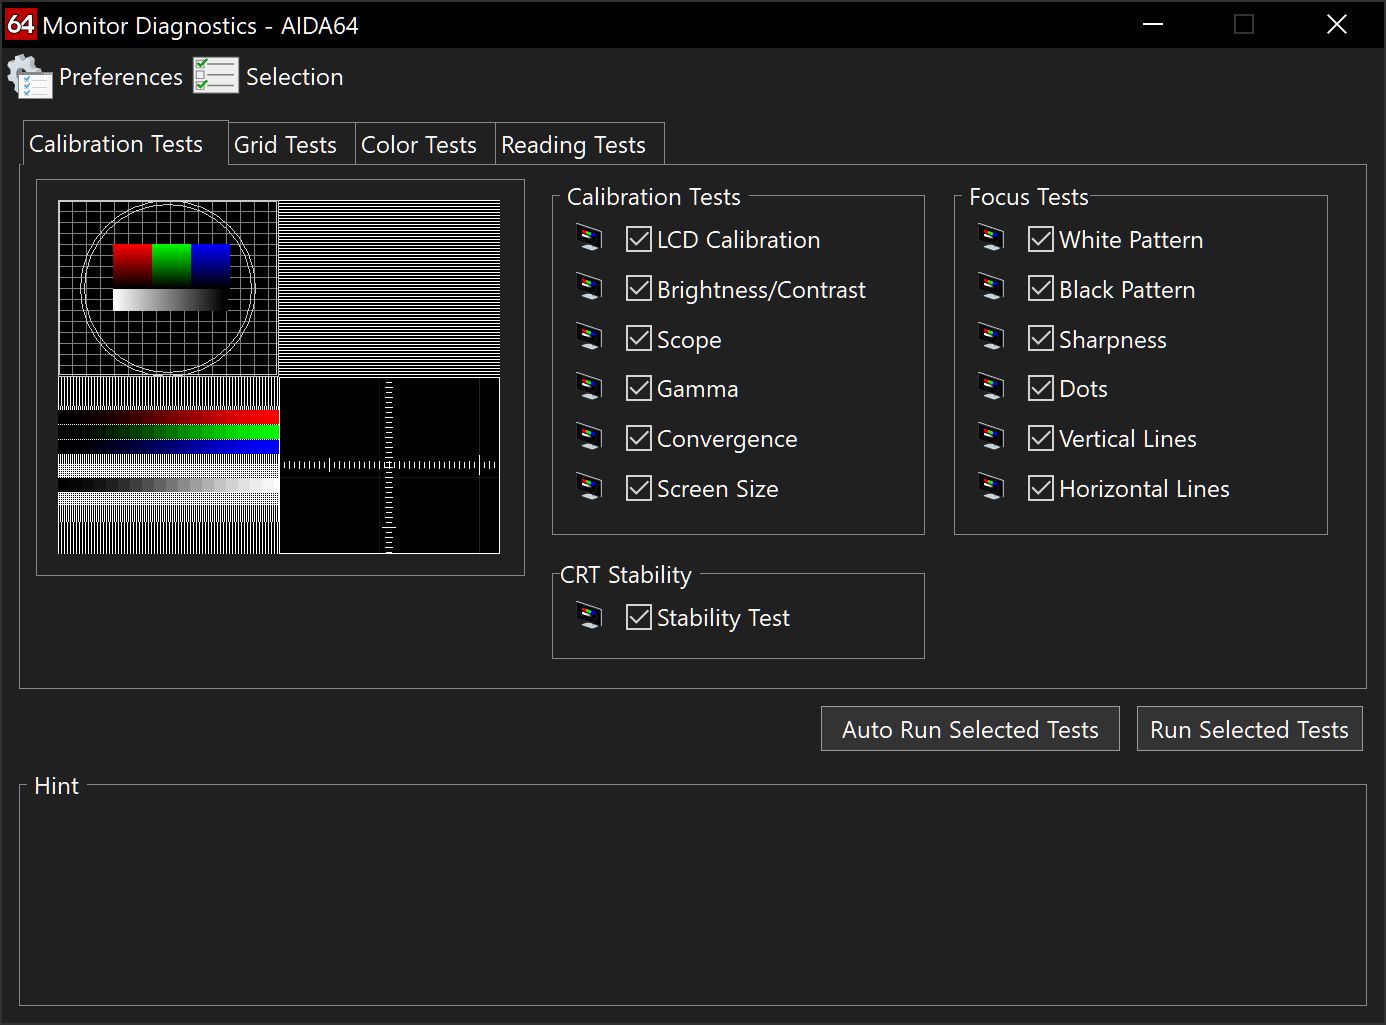The width and height of the screenshot is (1386, 1025).
Task: Click the monitor icon beside Stability Test
Action: (x=589, y=617)
